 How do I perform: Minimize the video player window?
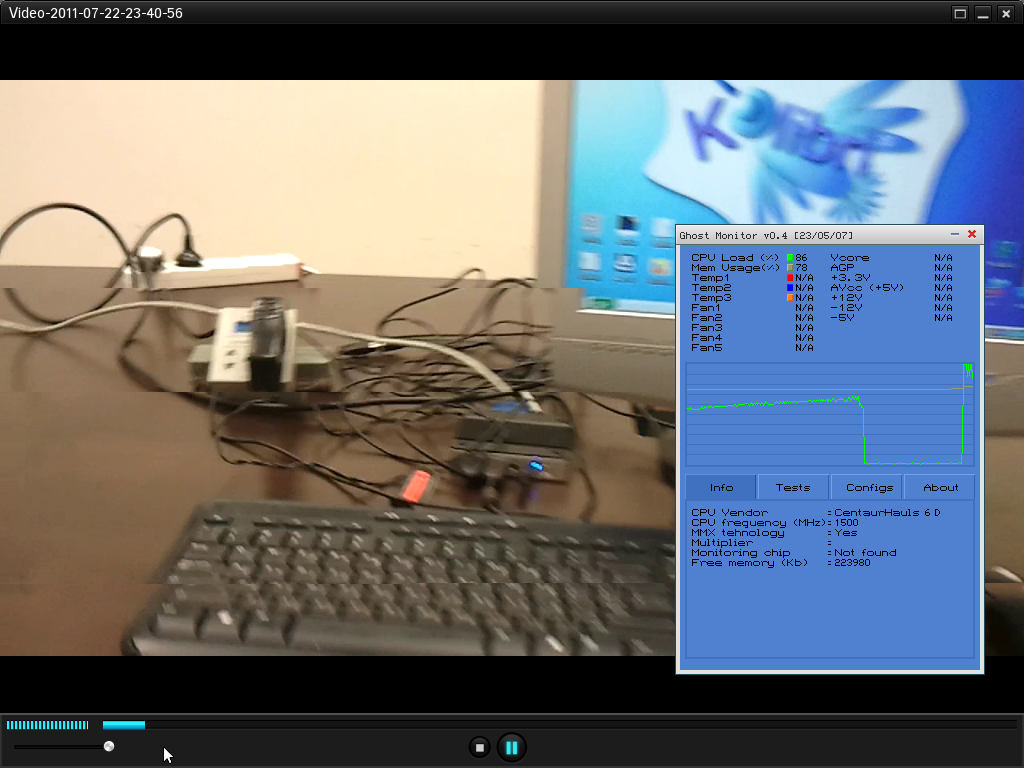click(x=983, y=13)
